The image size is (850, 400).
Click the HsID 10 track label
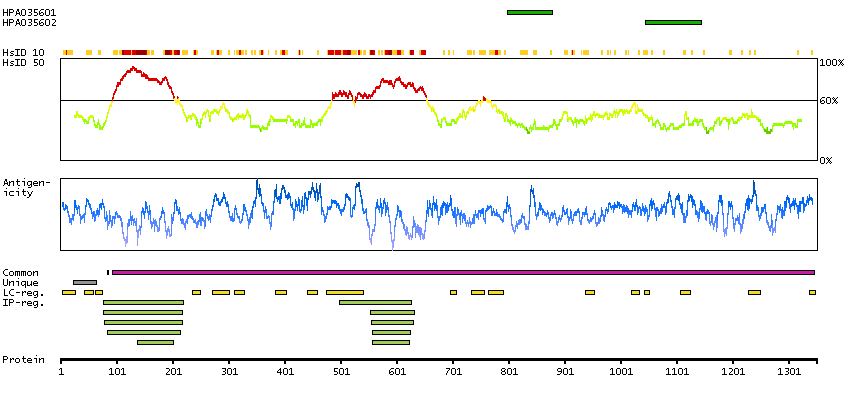[23, 52]
